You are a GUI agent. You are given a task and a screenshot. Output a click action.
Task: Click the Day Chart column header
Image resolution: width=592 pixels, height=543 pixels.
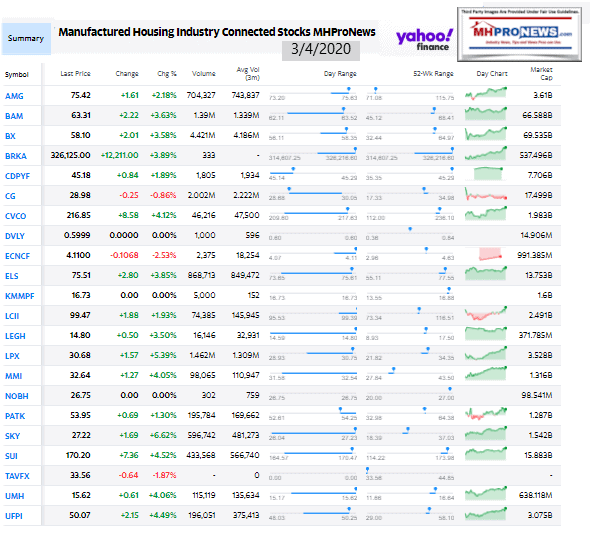(x=492, y=74)
